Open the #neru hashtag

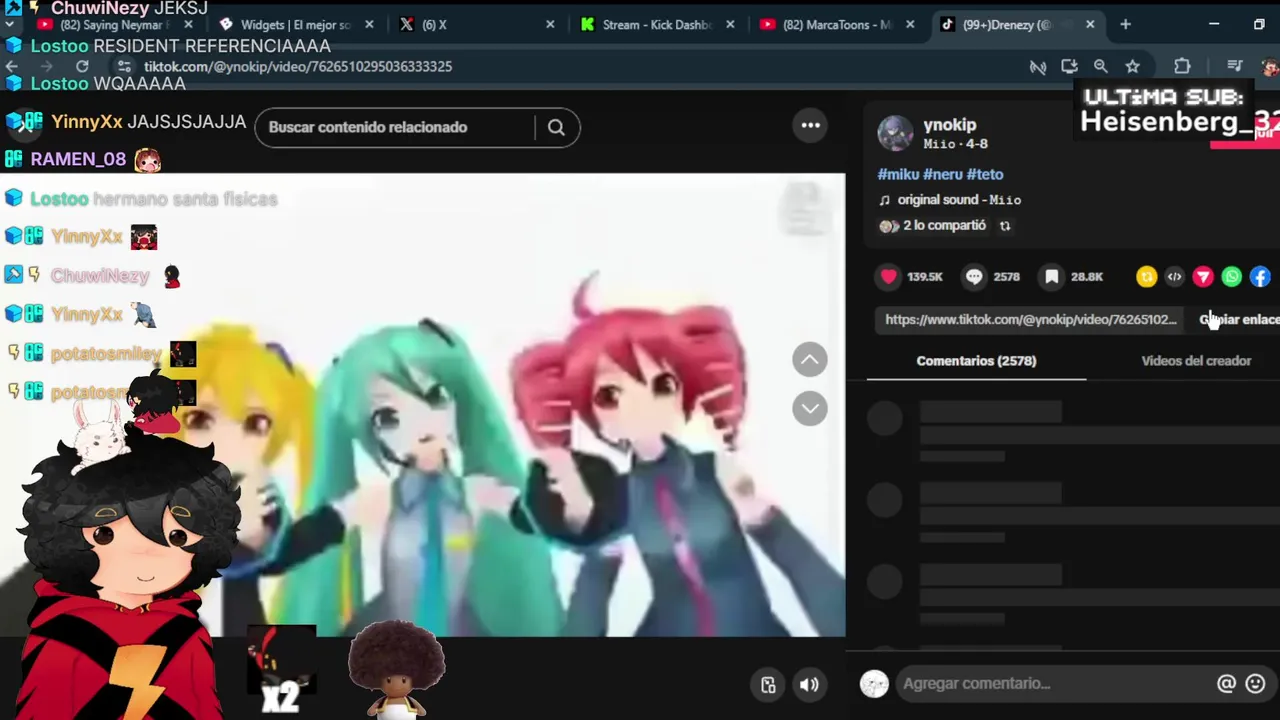942,174
